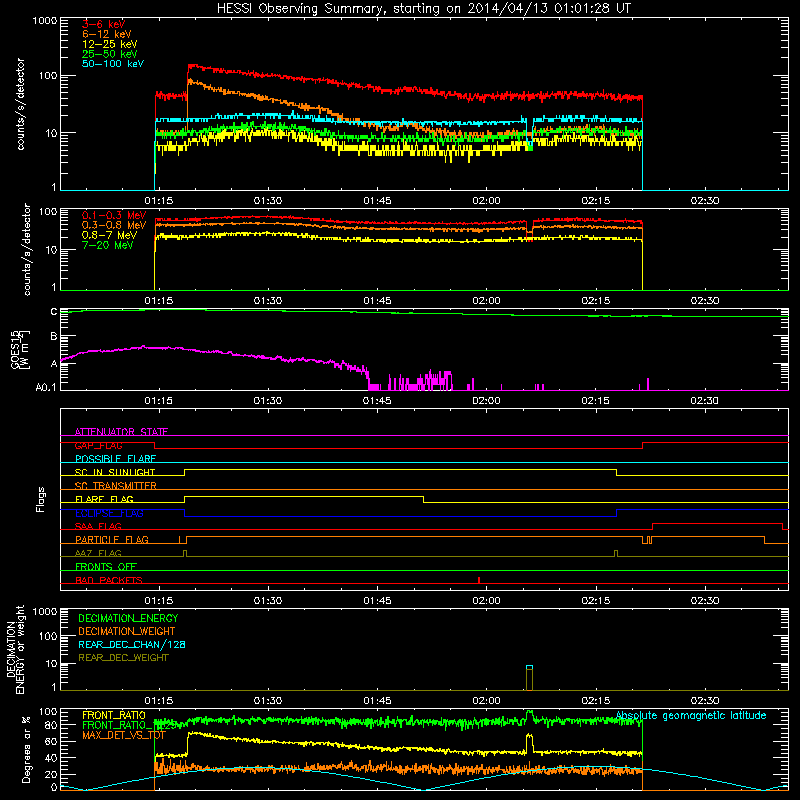Select the SC_IN_SUNLIGHT flag label
The image size is (800, 800).
(115, 472)
